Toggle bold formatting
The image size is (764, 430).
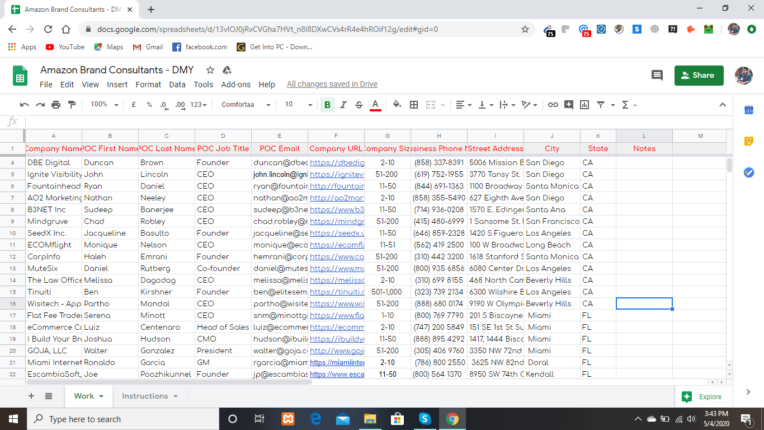tap(327, 105)
